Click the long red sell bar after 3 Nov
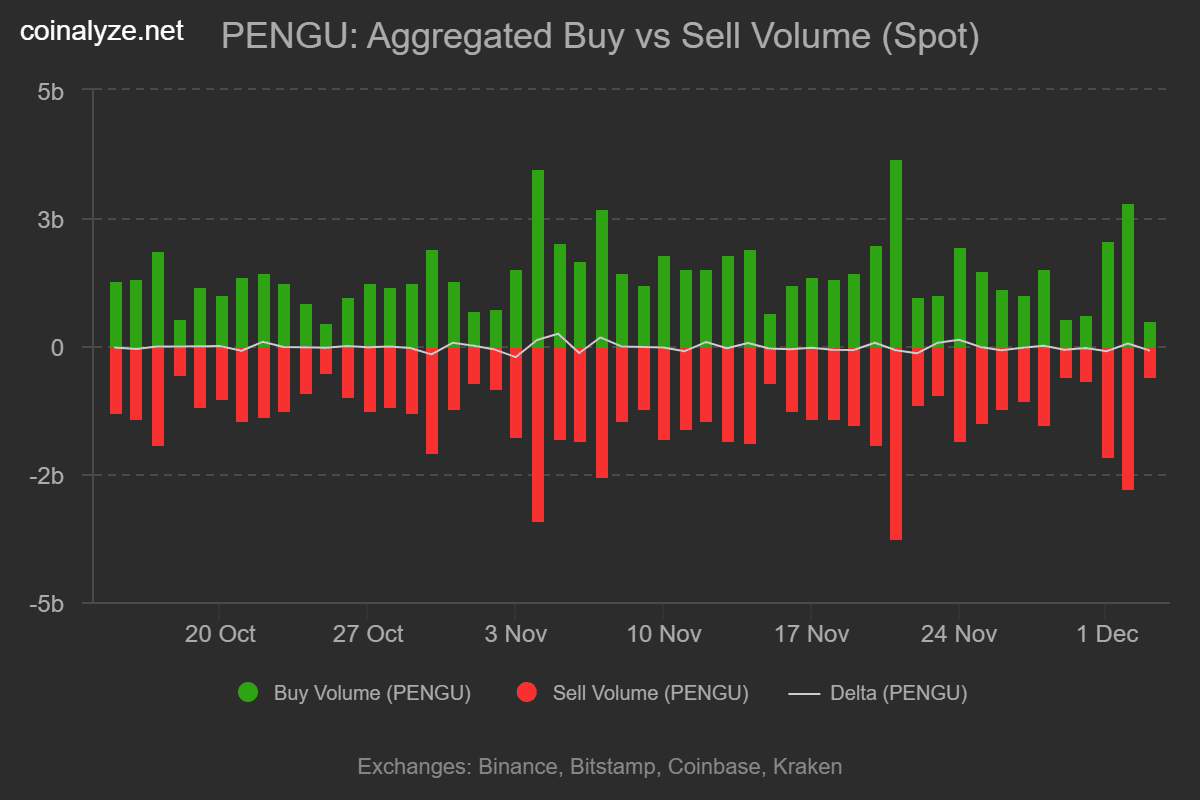 [538, 434]
